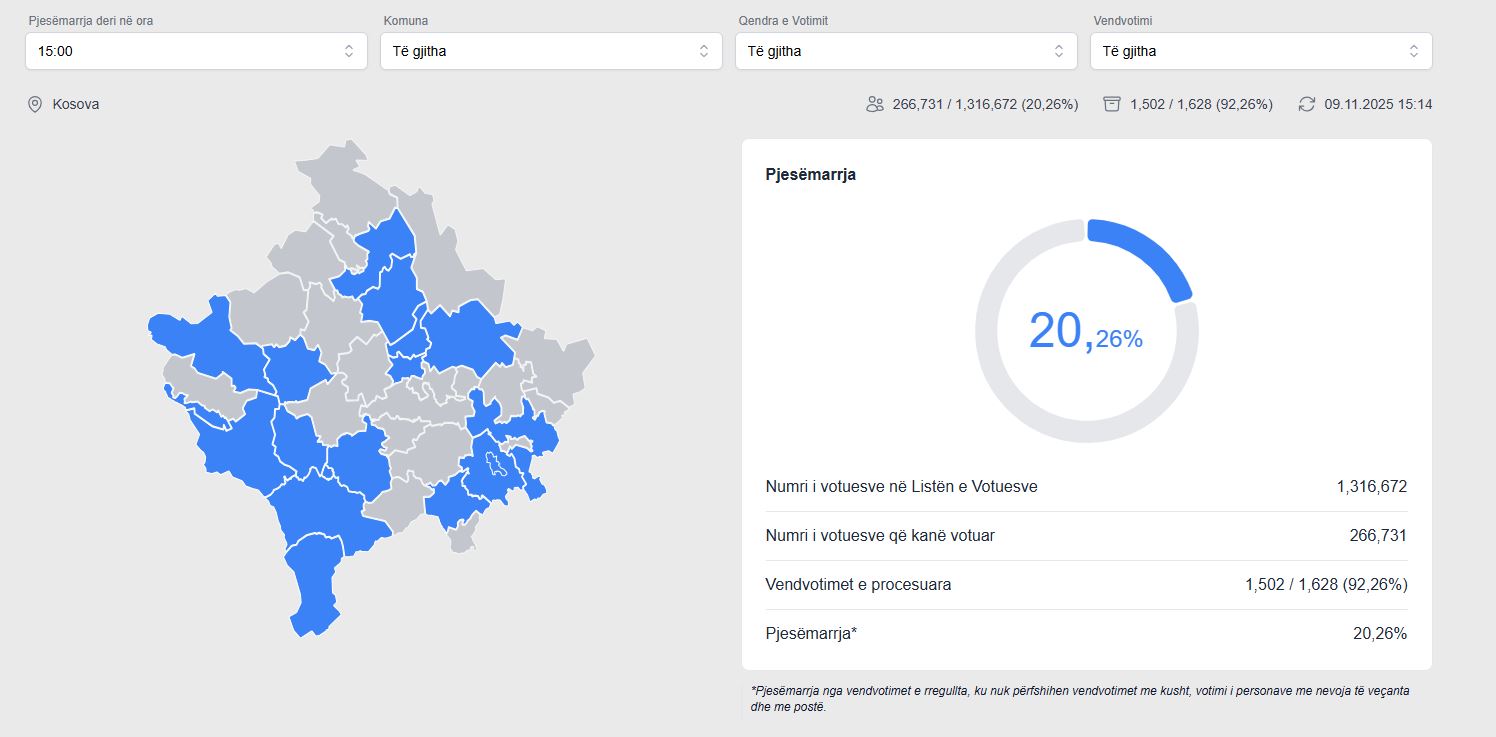Click the Vendvotimet e procesuara row

click(1086, 585)
